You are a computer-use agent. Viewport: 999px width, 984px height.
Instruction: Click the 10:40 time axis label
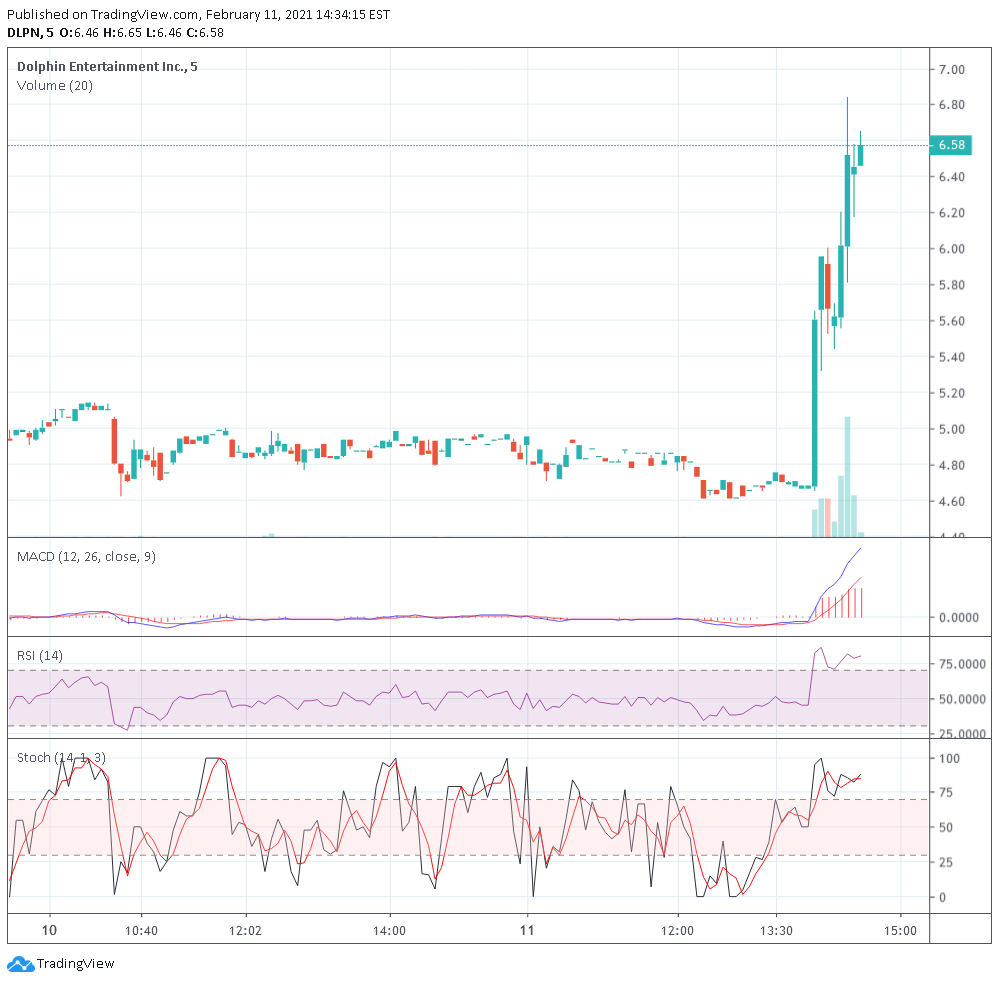tap(141, 930)
